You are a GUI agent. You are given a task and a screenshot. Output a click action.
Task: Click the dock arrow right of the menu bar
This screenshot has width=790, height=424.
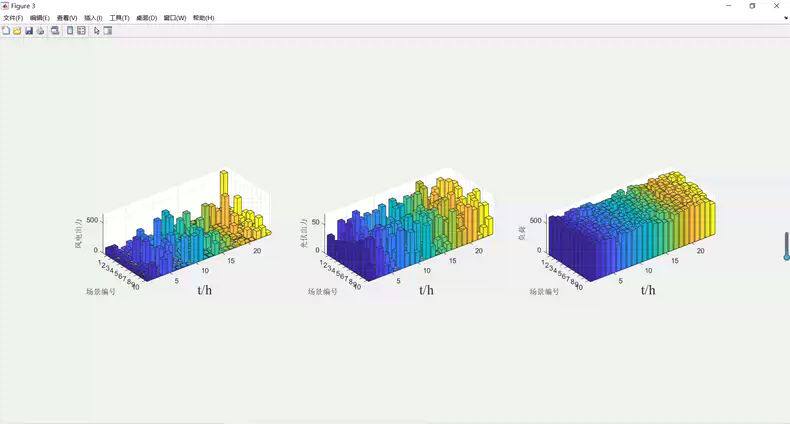(x=786, y=18)
